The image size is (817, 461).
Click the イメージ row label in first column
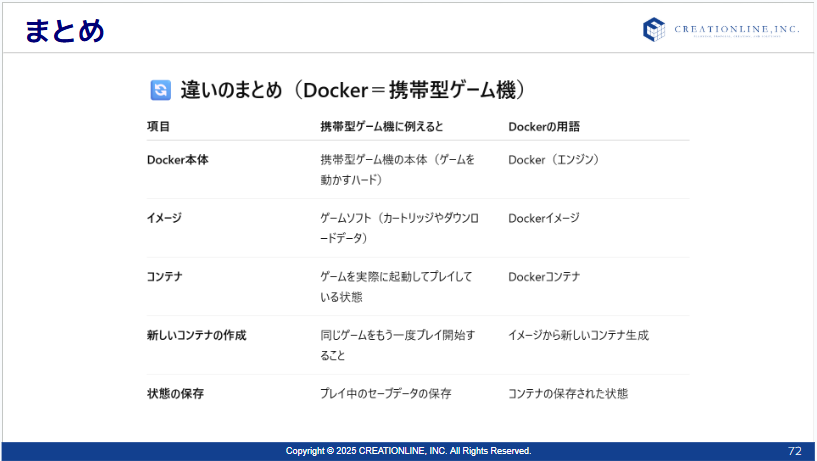click(x=164, y=218)
